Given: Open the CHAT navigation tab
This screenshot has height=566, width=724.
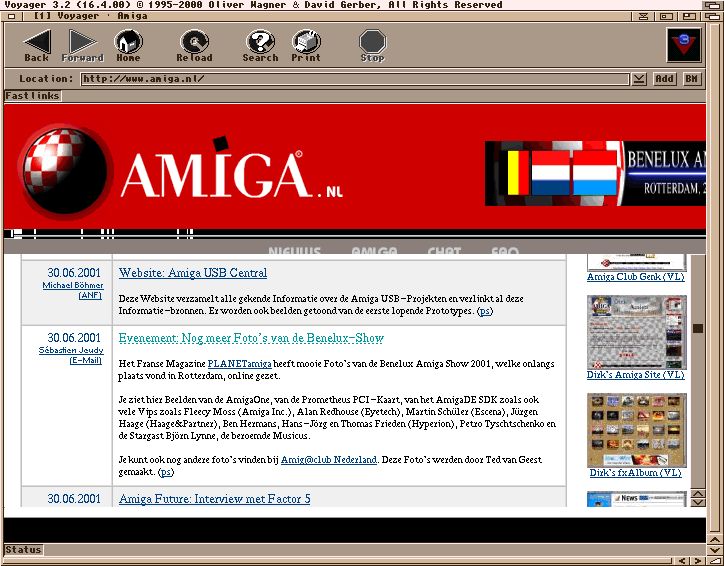Looking at the screenshot, I should [444, 251].
